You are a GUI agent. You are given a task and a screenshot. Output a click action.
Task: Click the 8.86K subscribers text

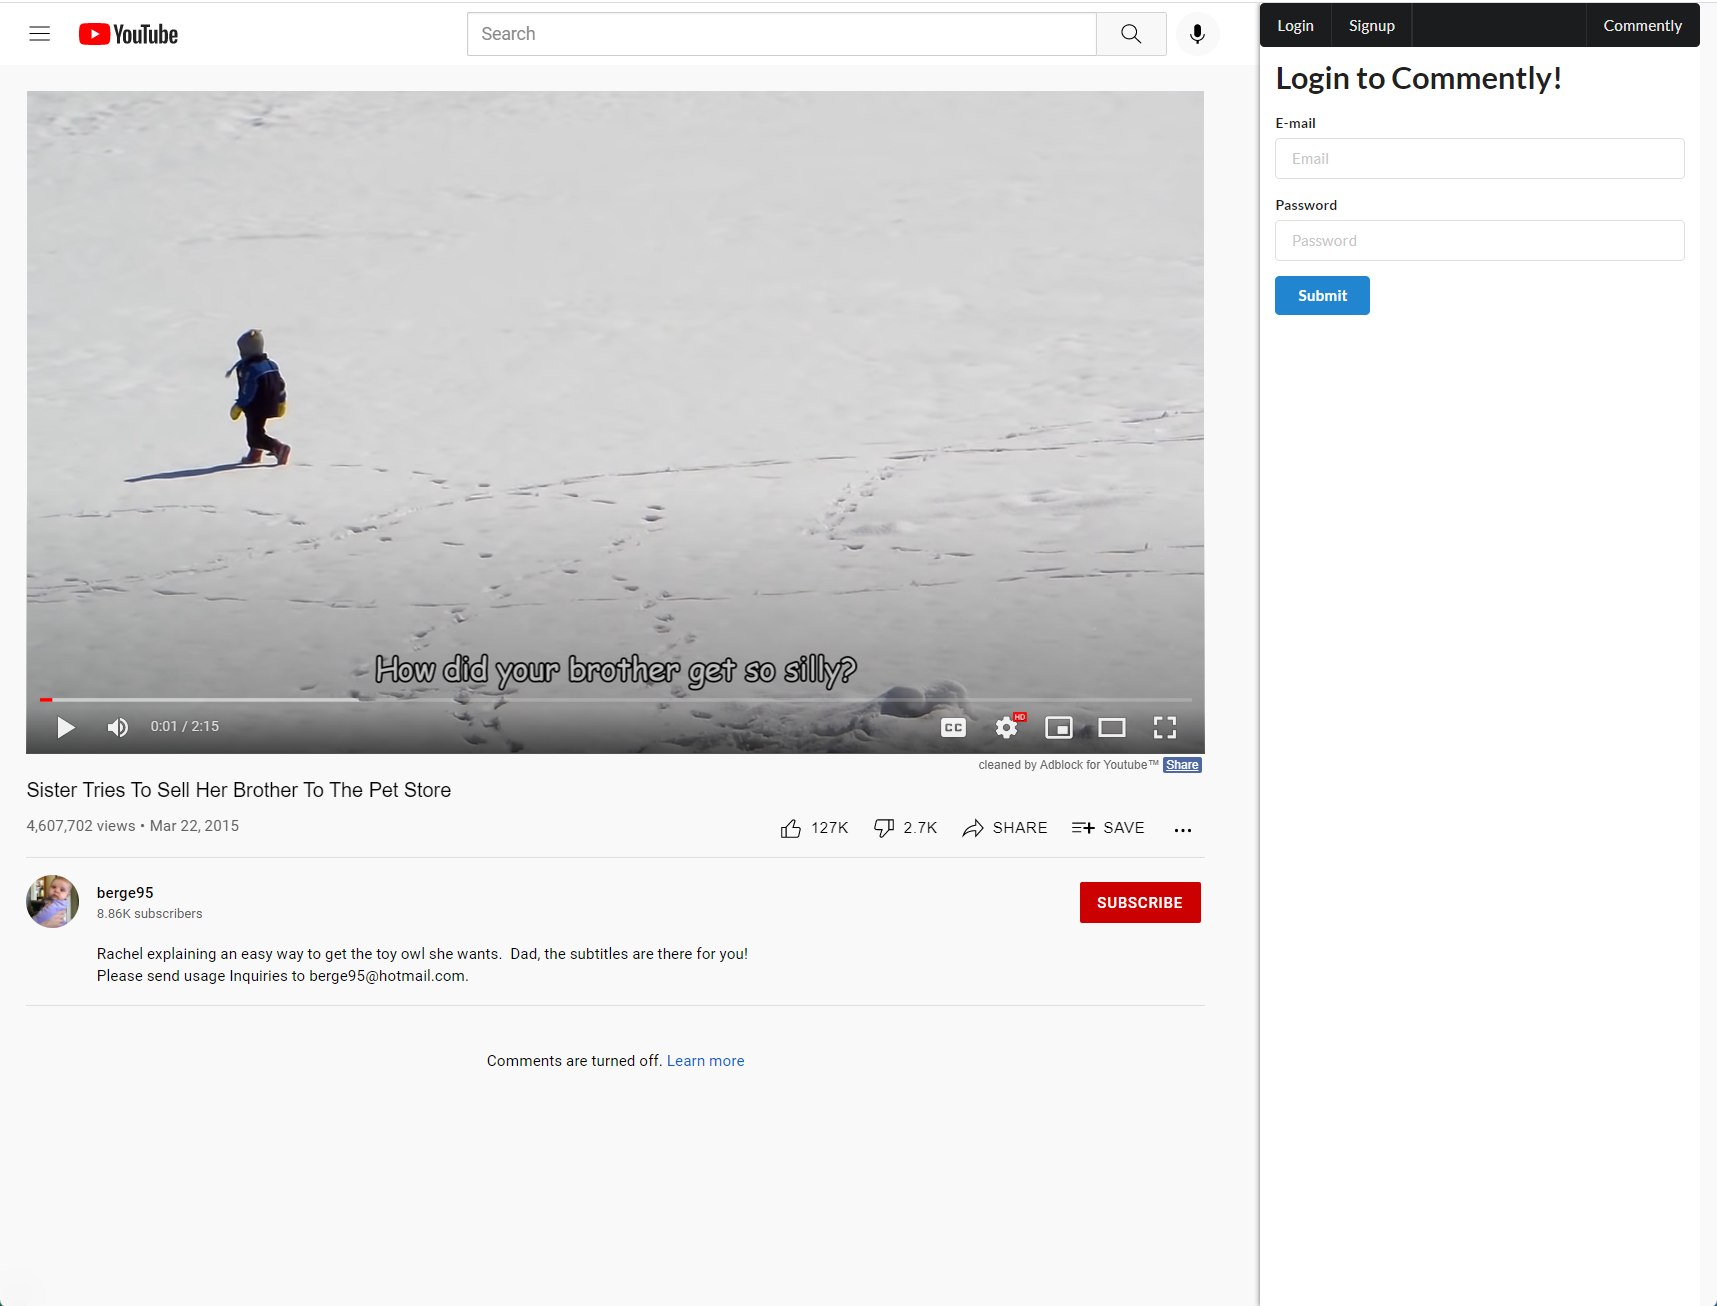[150, 914]
